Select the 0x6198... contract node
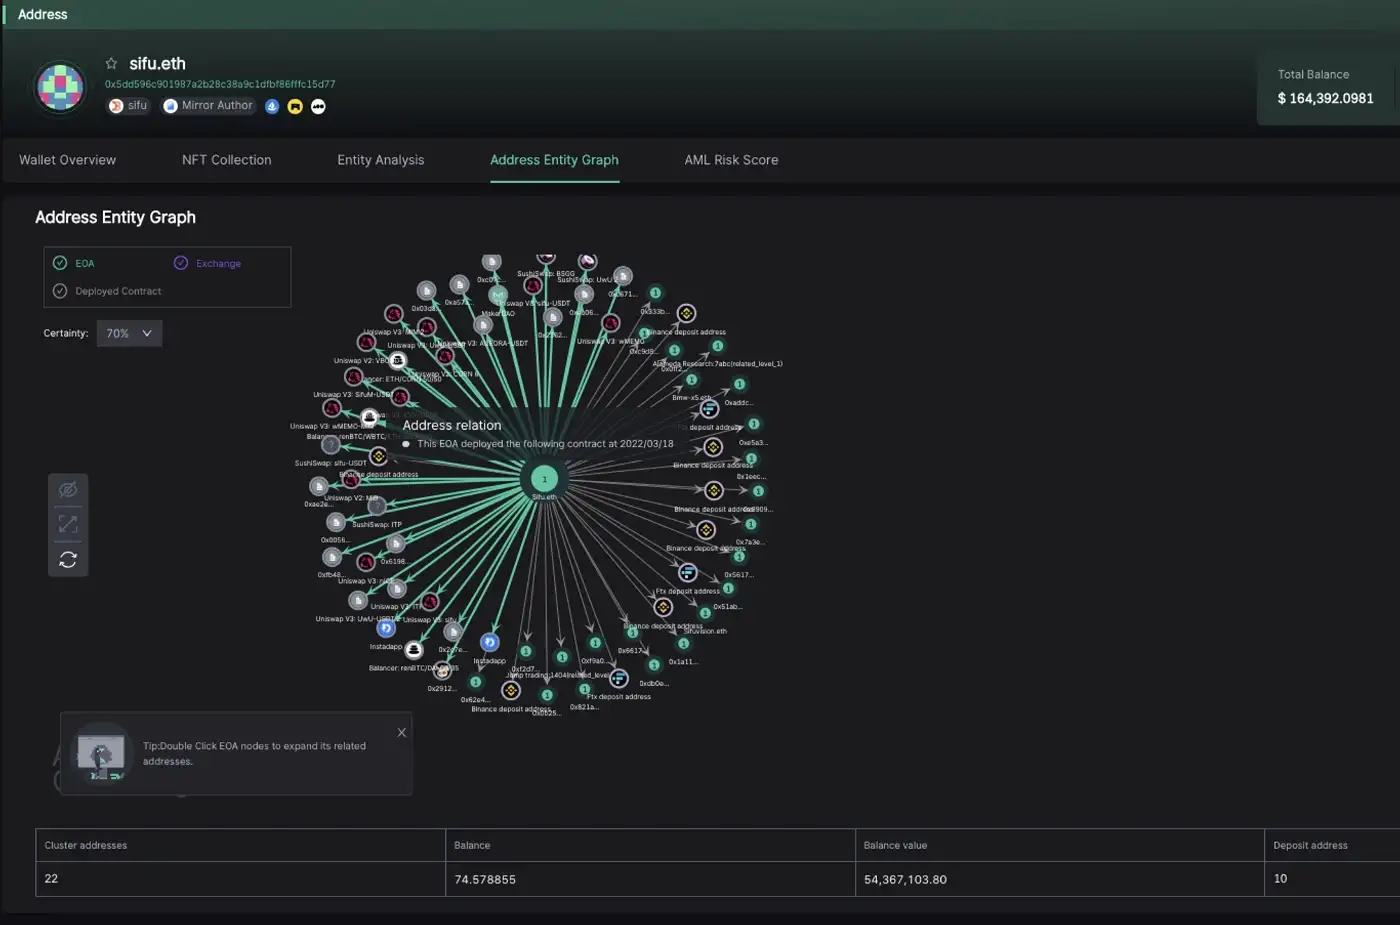1400x925 pixels. tap(395, 544)
